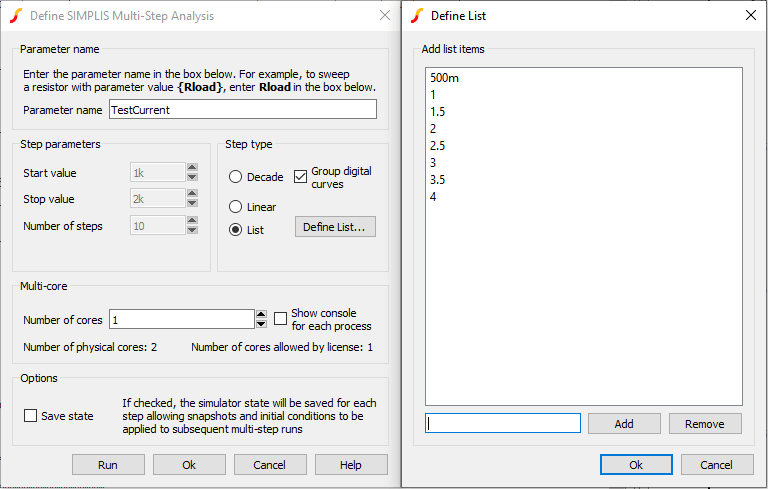768x489 pixels.
Task: Select list item 2
Action: coord(433,129)
